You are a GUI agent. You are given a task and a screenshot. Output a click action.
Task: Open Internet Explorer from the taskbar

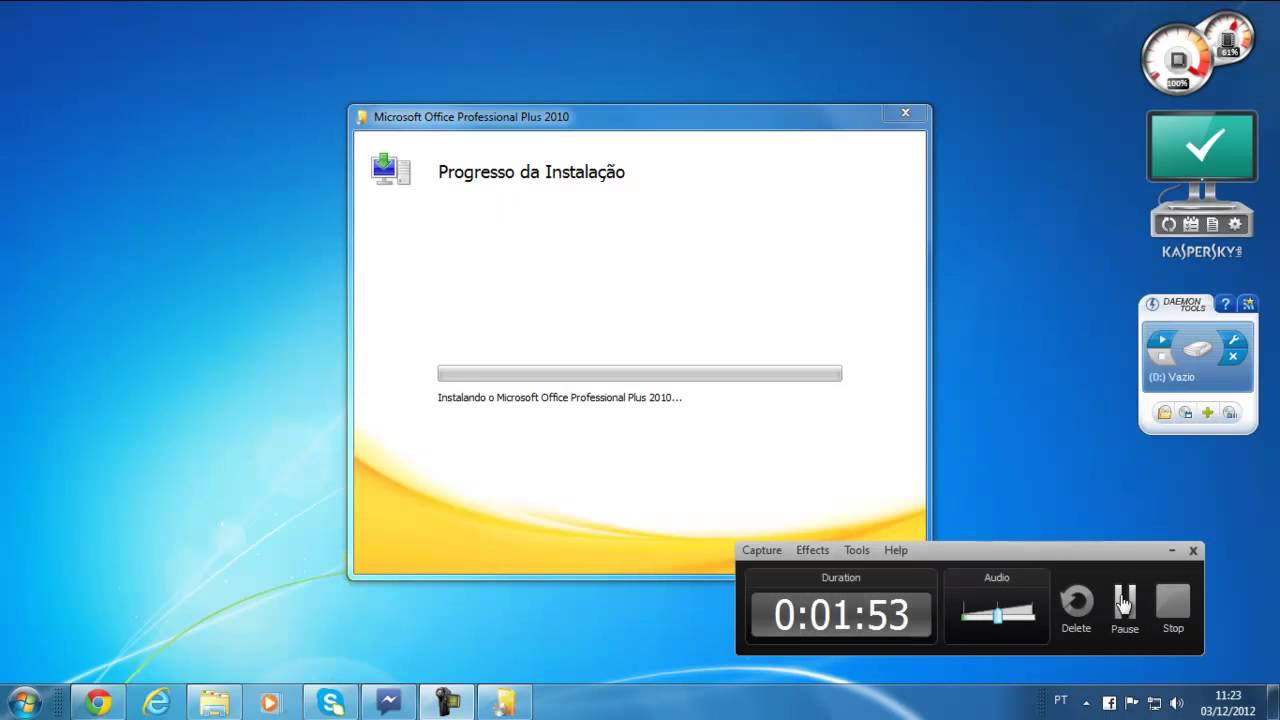click(156, 703)
